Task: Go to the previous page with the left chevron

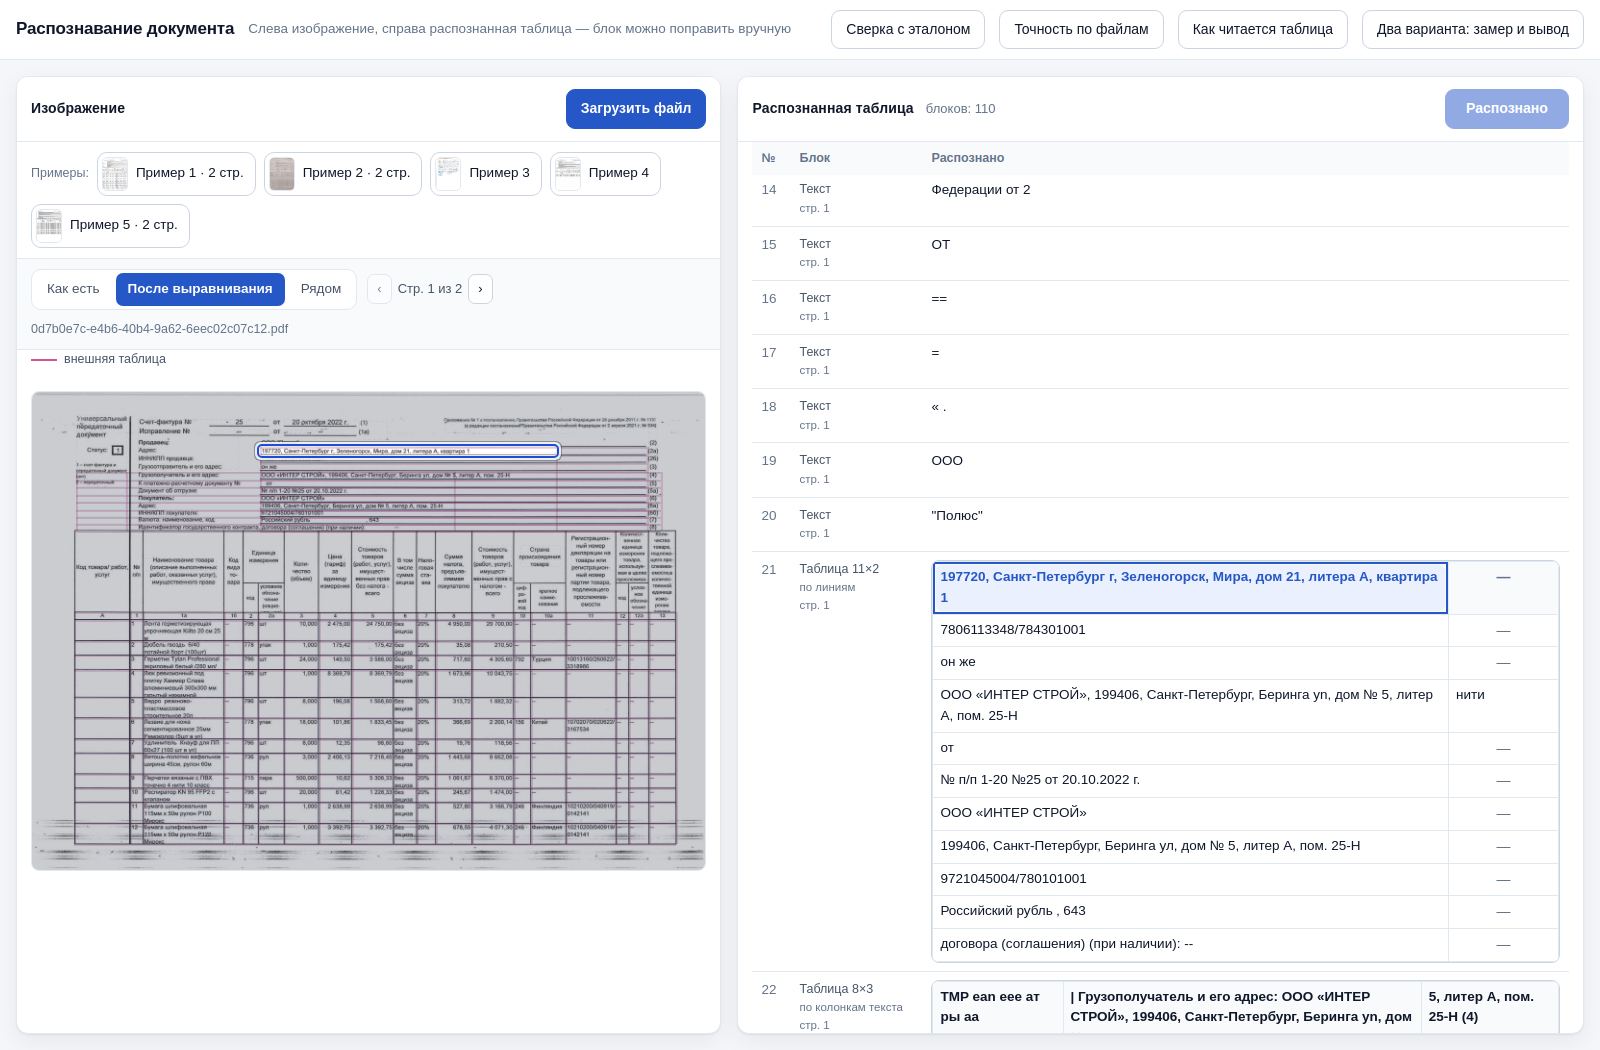Action: click(x=379, y=289)
